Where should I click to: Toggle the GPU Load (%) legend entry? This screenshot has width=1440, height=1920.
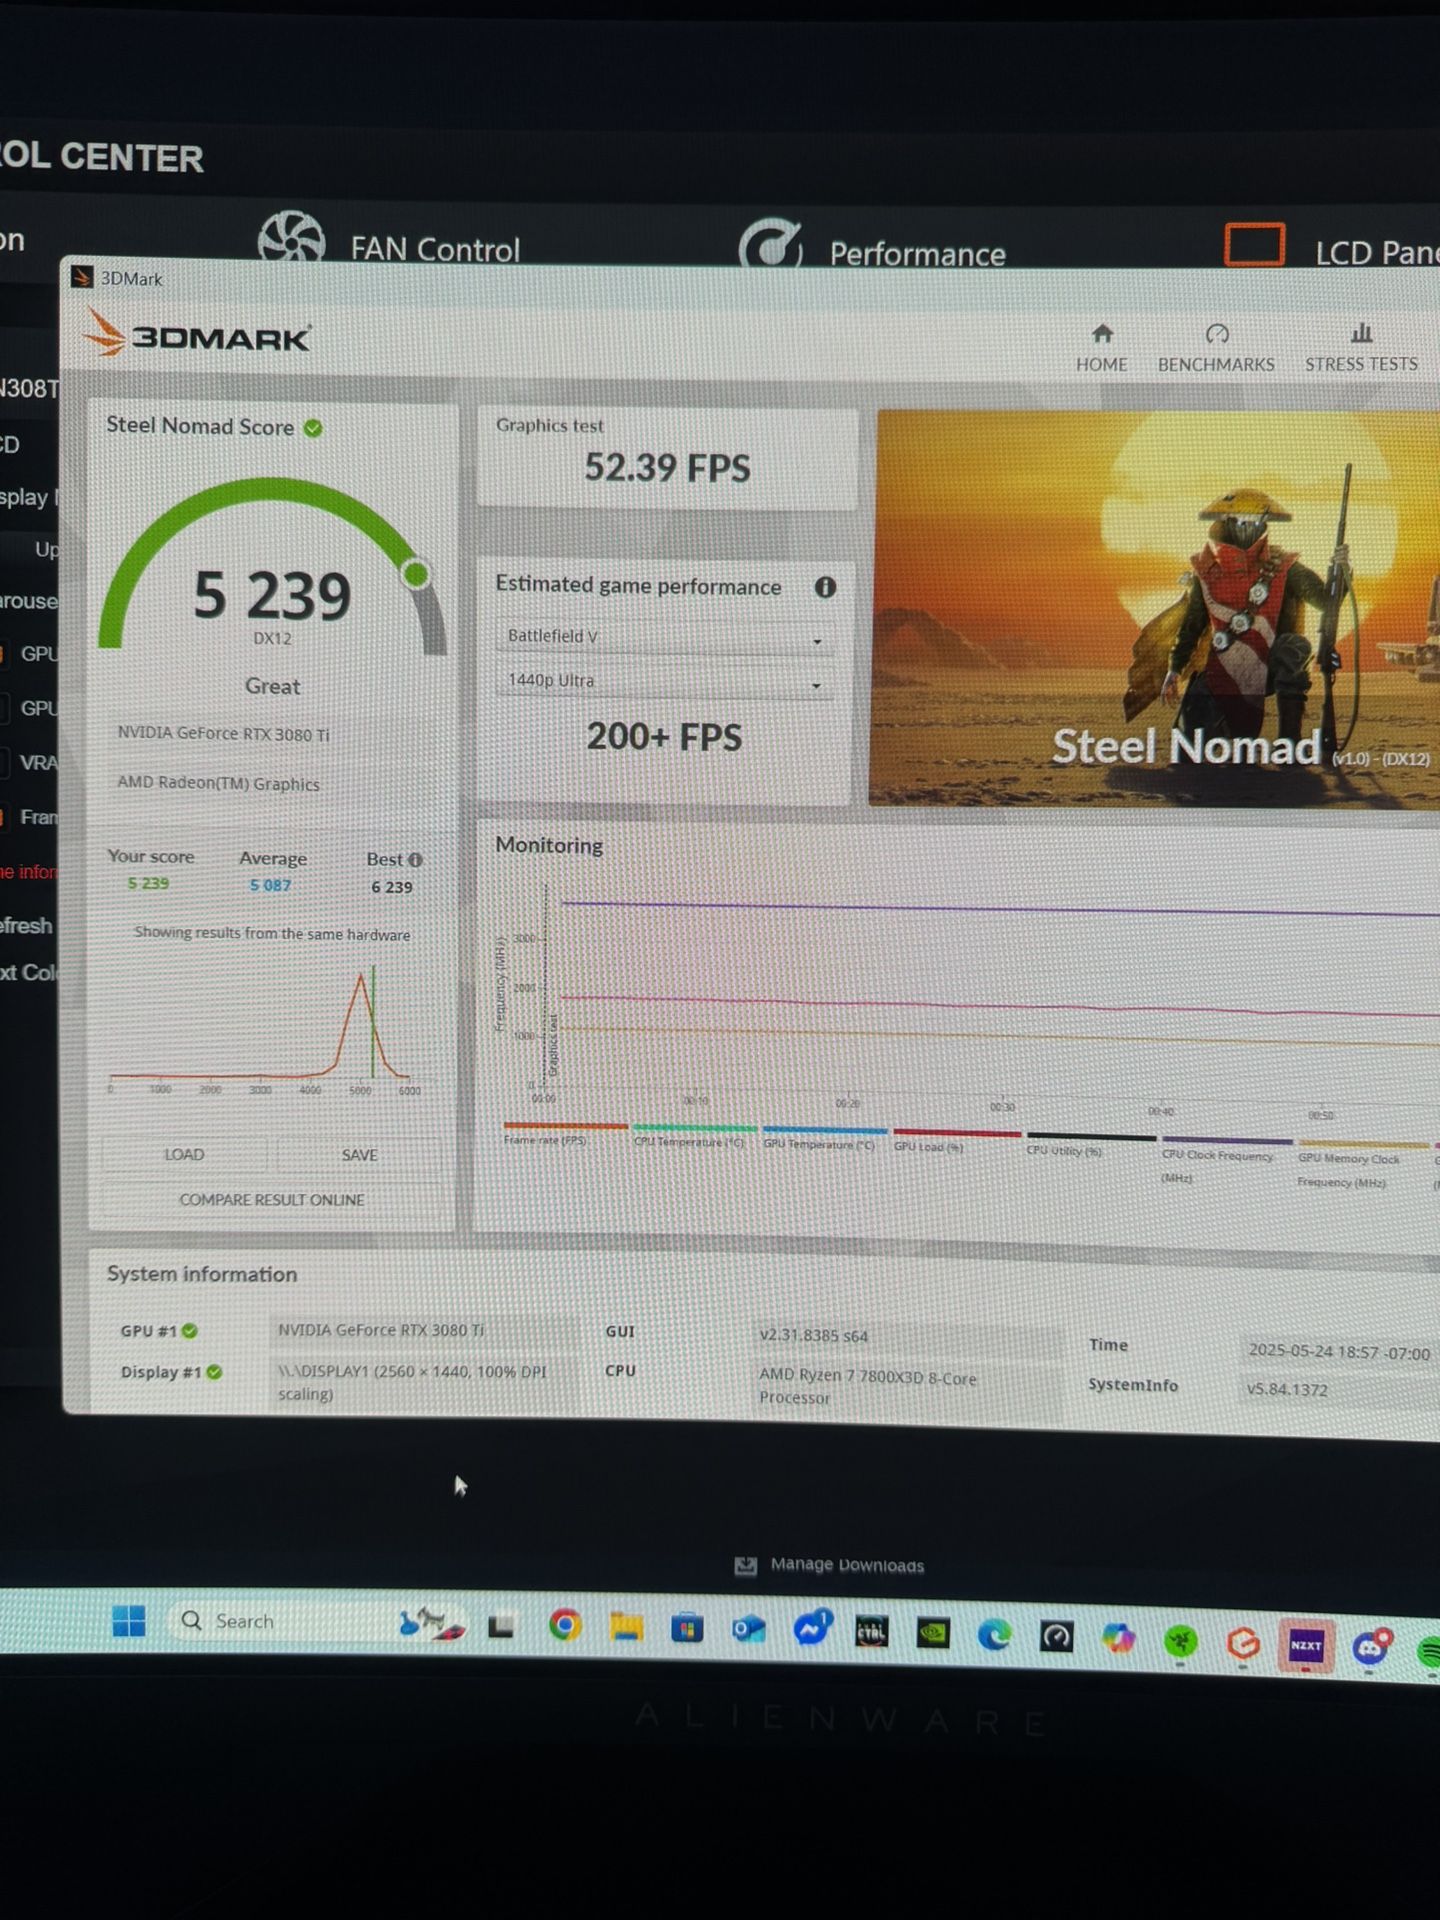click(956, 1141)
